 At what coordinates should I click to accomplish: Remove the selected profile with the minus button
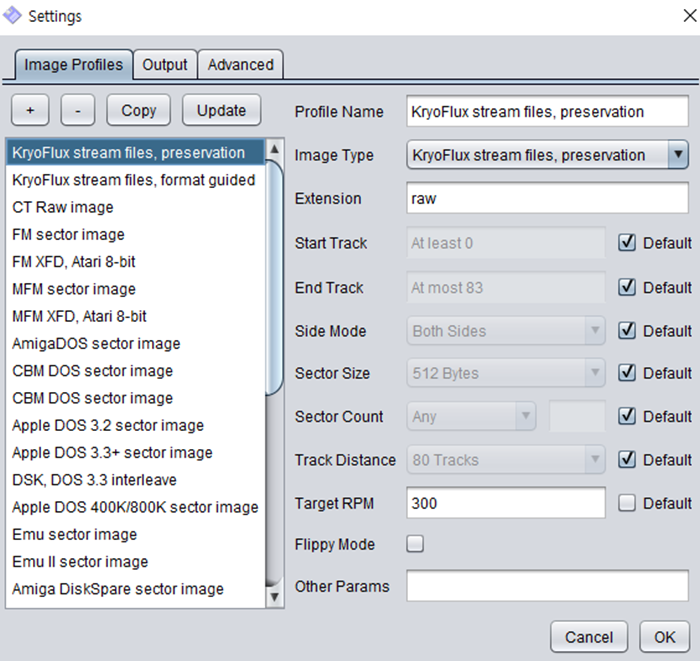tap(78, 110)
